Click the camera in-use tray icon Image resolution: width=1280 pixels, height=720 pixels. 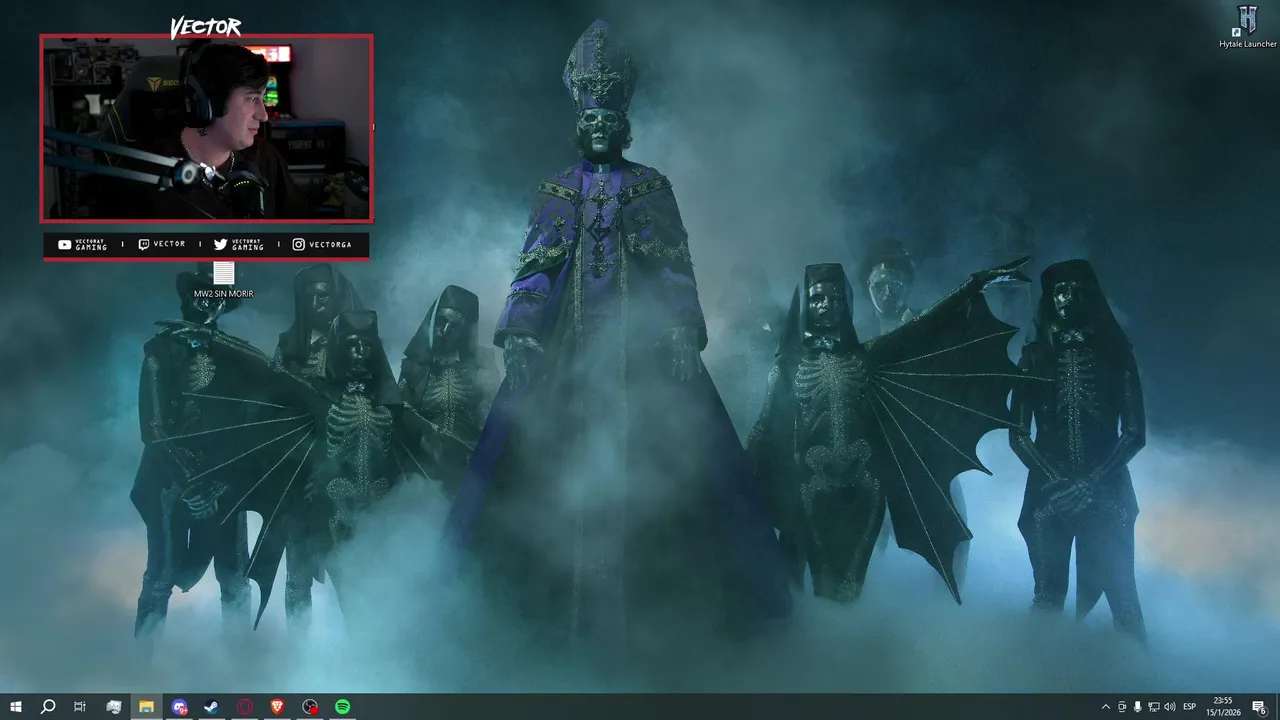pos(1122,707)
